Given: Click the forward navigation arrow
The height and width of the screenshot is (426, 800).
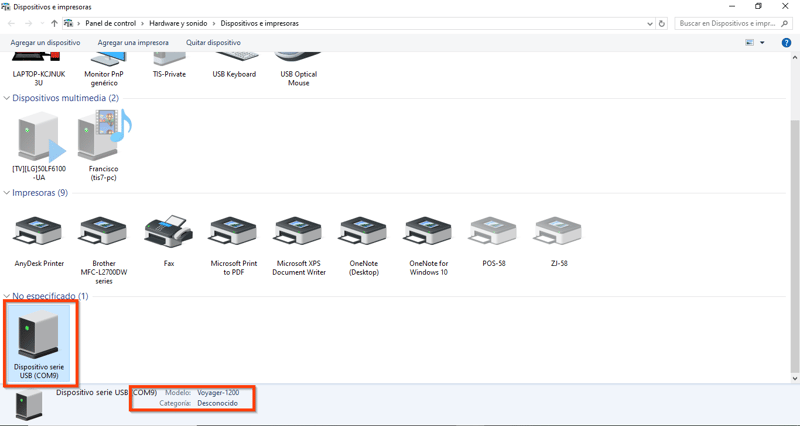Looking at the screenshot, I should [29, 23].
